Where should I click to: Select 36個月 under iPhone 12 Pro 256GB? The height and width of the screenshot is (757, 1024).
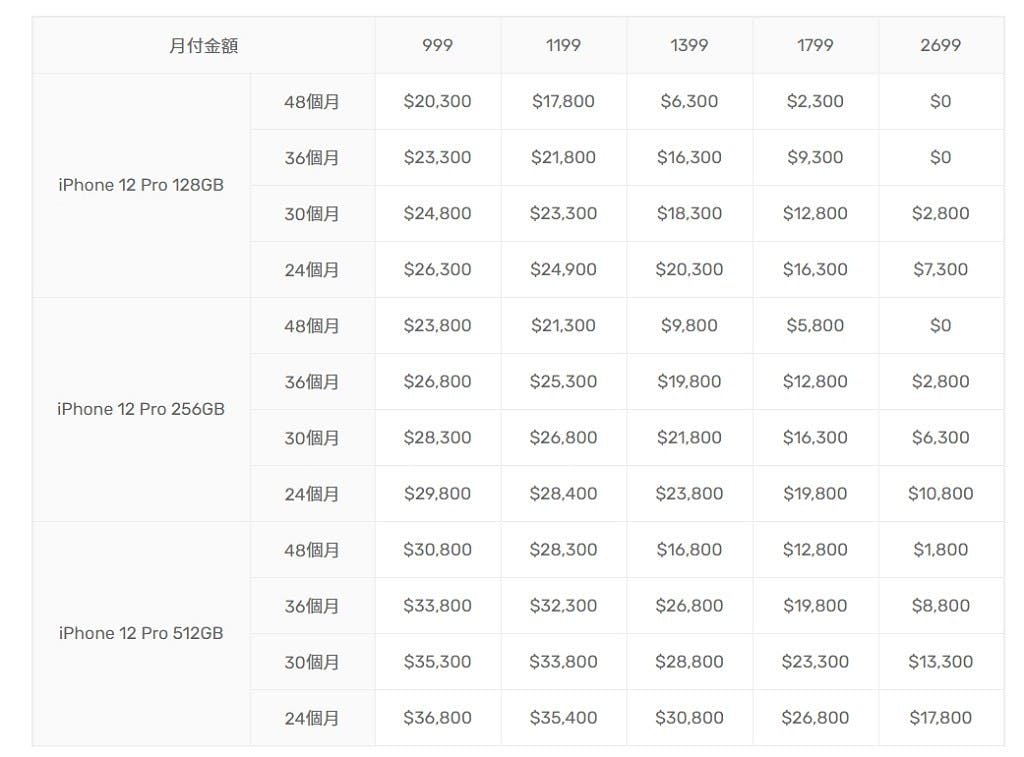[x=312, y=381]
